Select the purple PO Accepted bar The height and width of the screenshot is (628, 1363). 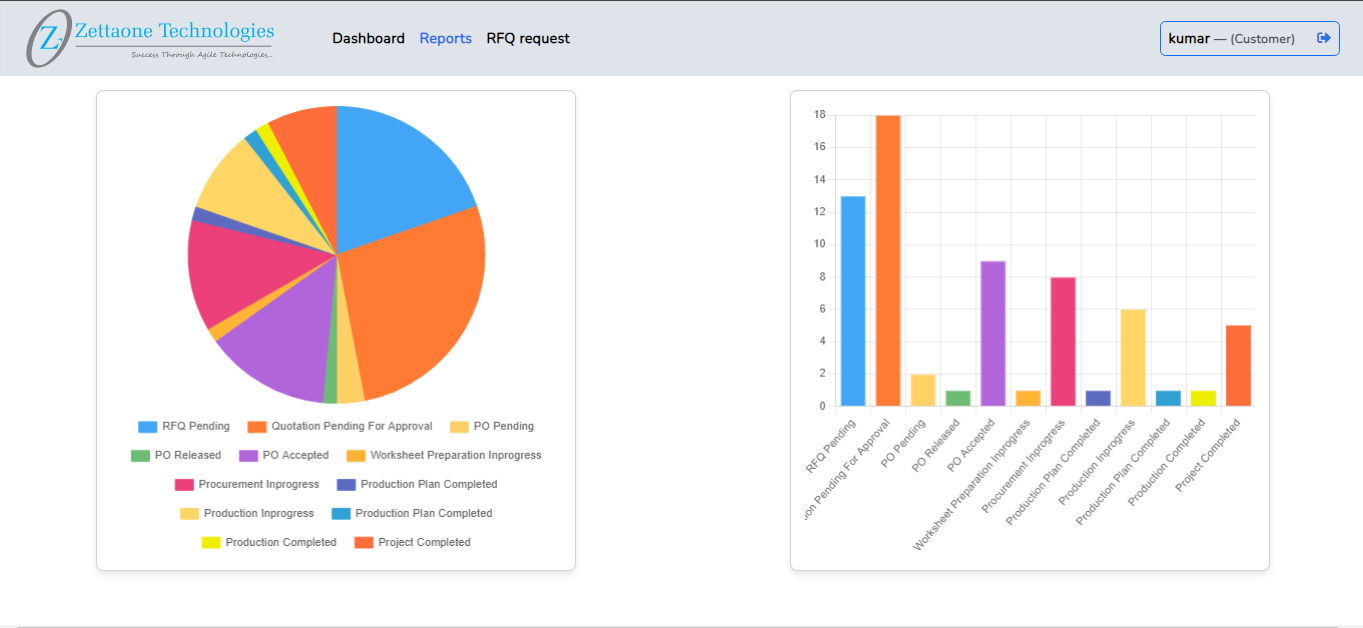pyautogui.click(x=993, y=333)
